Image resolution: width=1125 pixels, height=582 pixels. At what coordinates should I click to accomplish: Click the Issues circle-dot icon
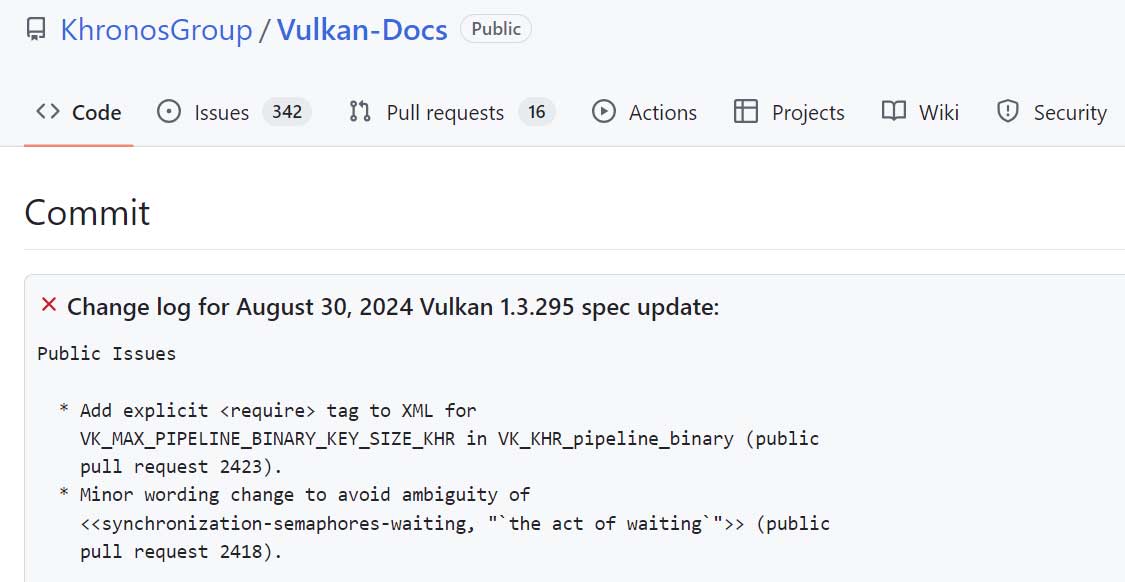click(x=169, y=111)
